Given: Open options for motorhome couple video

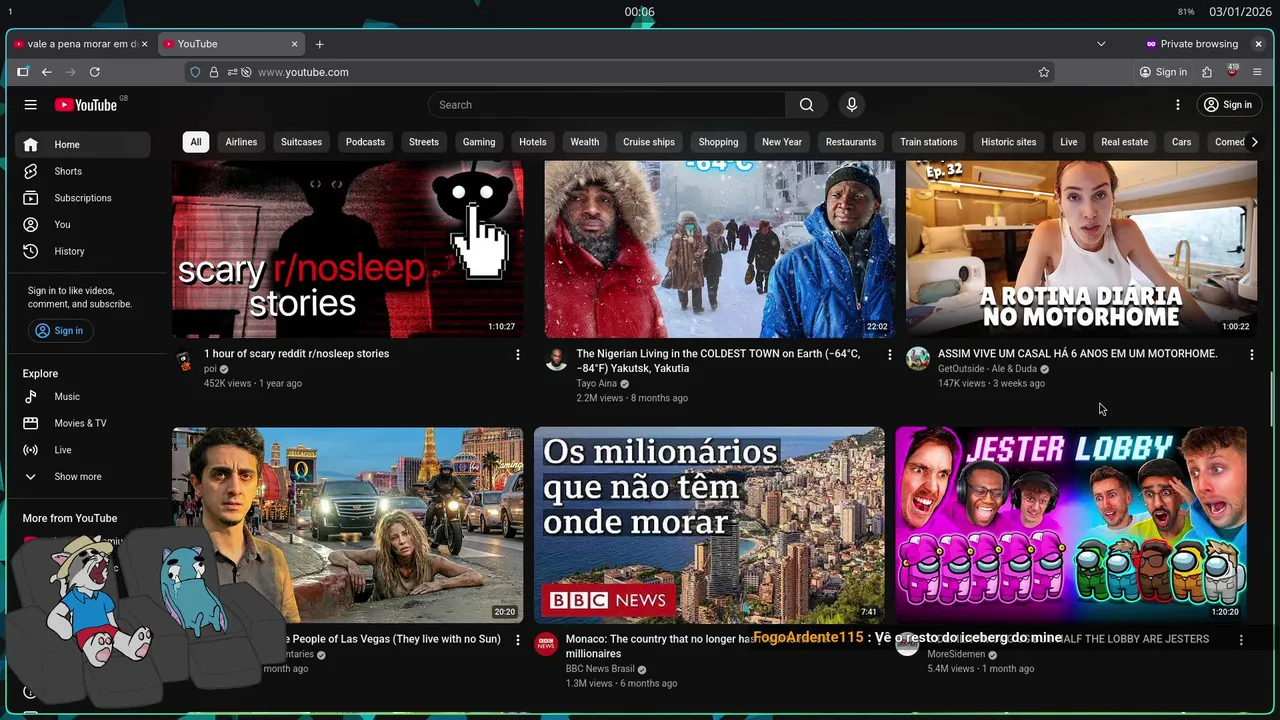Looking at the screenshot, I should pyautogui.click(x=1251, y=355).
